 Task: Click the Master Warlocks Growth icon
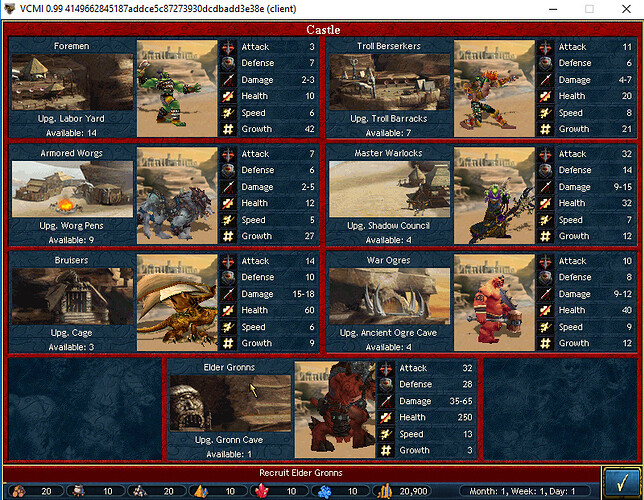[x=545, y=236]
